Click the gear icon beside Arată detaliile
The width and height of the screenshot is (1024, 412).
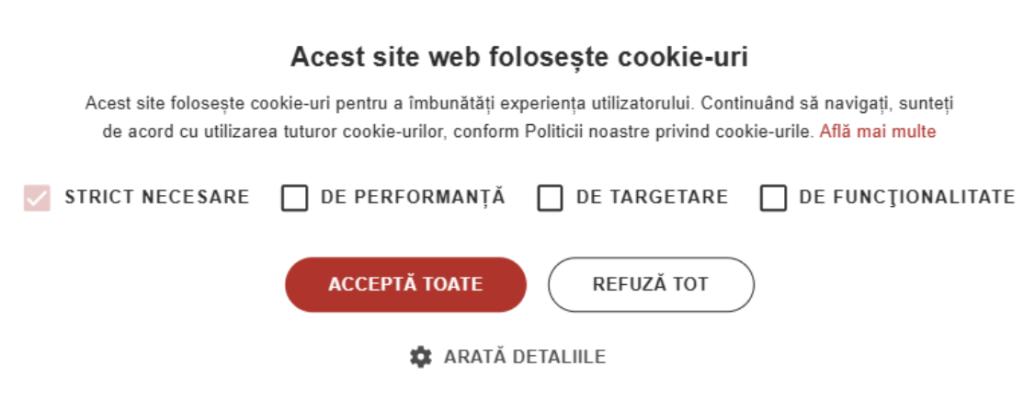[x=421, y=357]
